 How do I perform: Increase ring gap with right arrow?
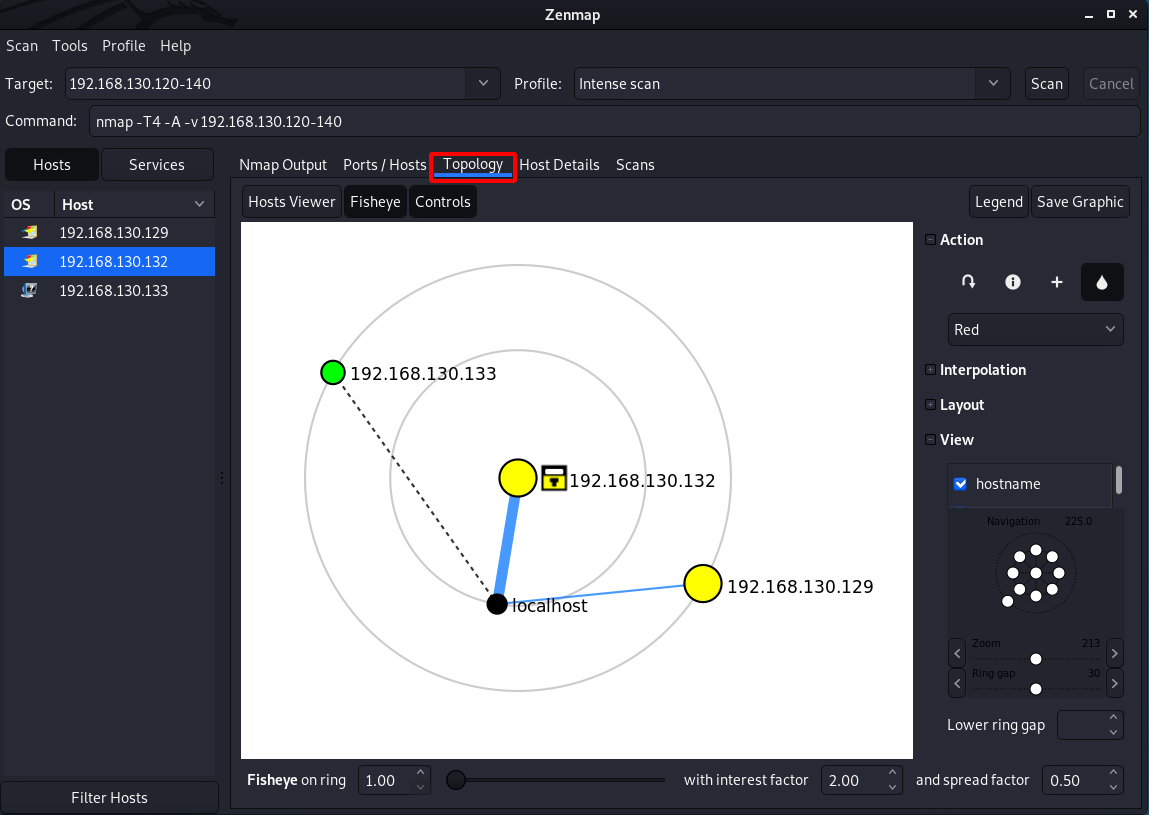(x=1115, y=683)
